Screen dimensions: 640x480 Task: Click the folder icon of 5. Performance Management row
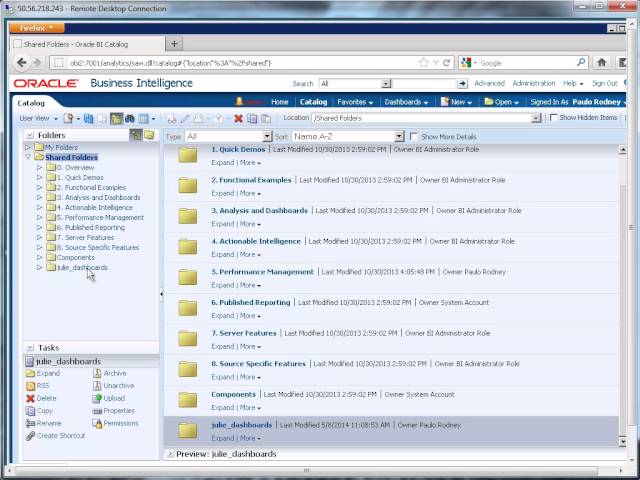pyautogui.click(x=188, y=278)
